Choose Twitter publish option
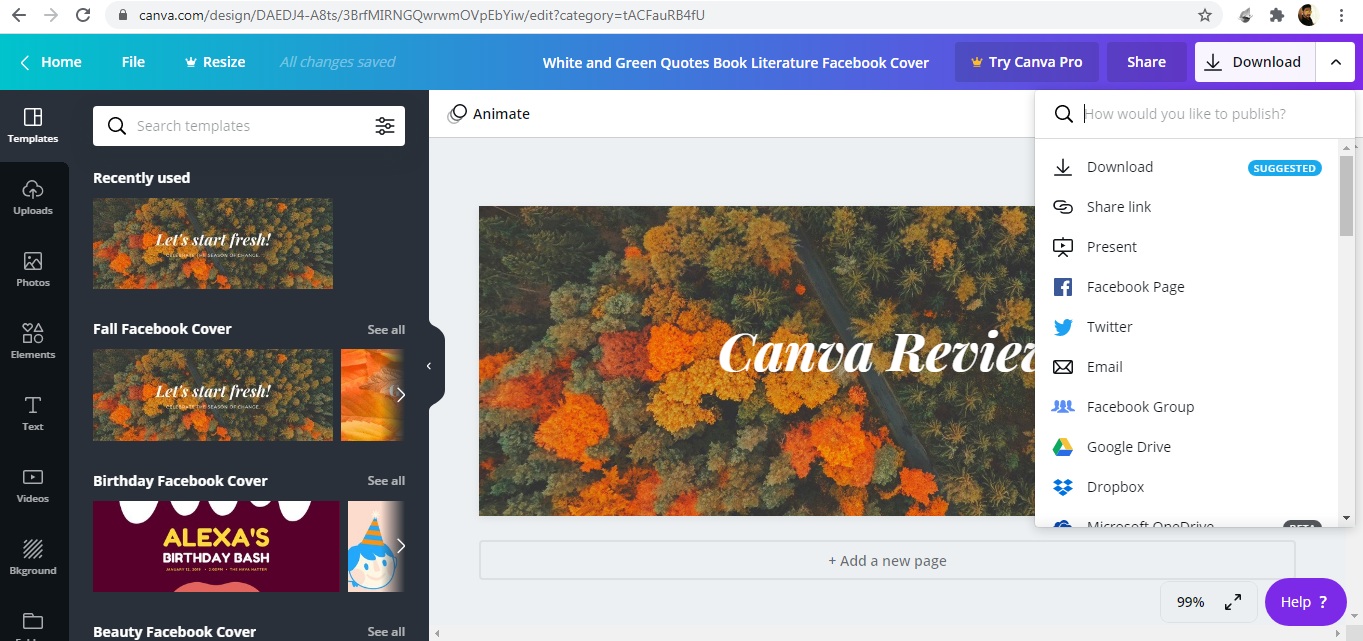The width and height of the screenshot is (1363, 641). (1187, 327)
